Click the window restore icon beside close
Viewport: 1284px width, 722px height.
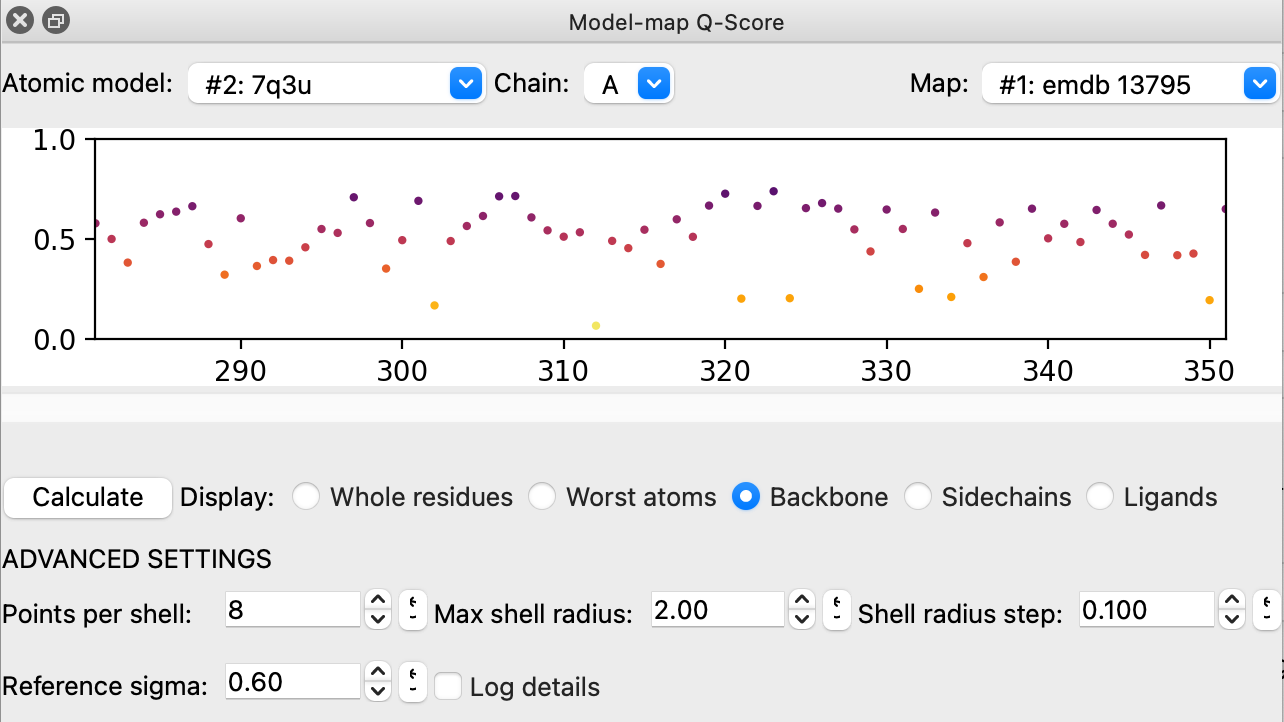[56, 20]
